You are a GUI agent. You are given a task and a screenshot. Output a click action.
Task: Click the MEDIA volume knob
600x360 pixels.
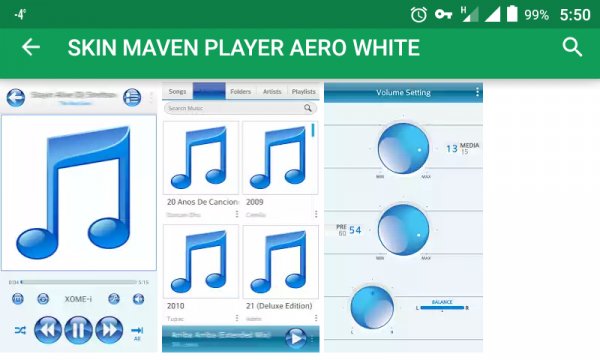click(403, 148)
